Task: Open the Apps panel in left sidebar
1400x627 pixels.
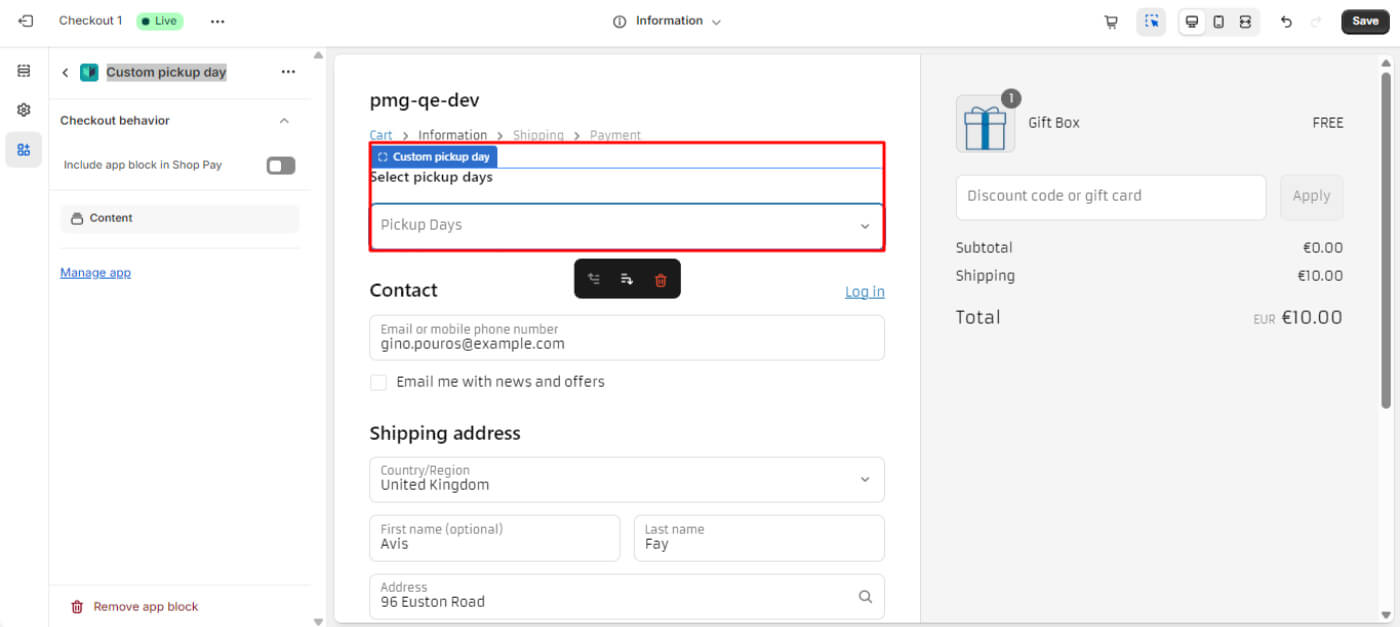Action: [x=24, y=150]
